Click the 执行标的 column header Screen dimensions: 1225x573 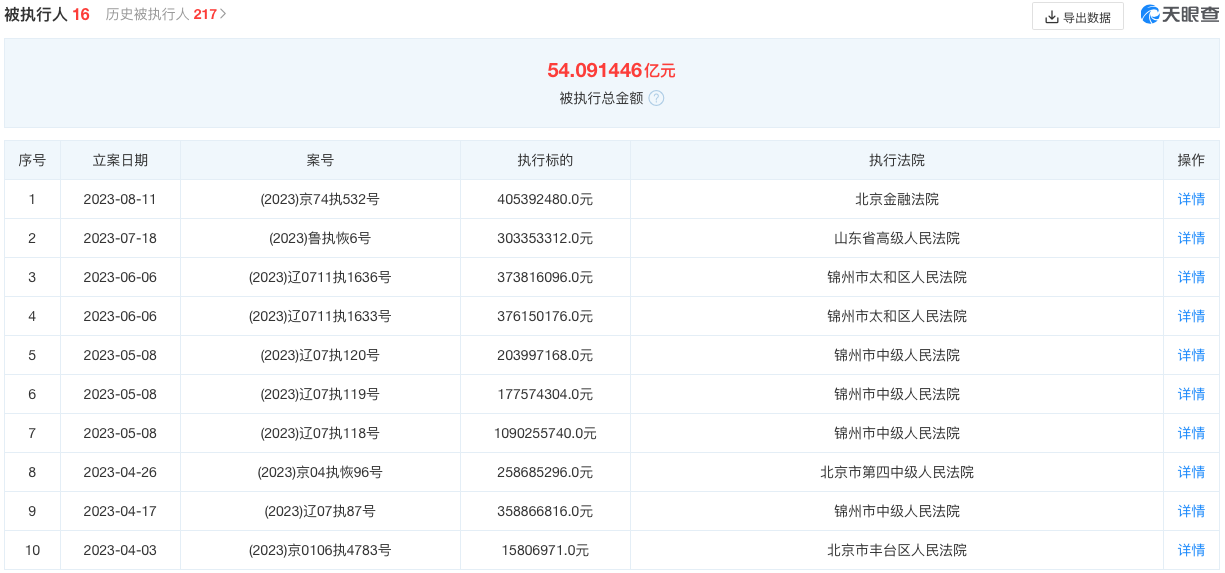coord(545,160)
